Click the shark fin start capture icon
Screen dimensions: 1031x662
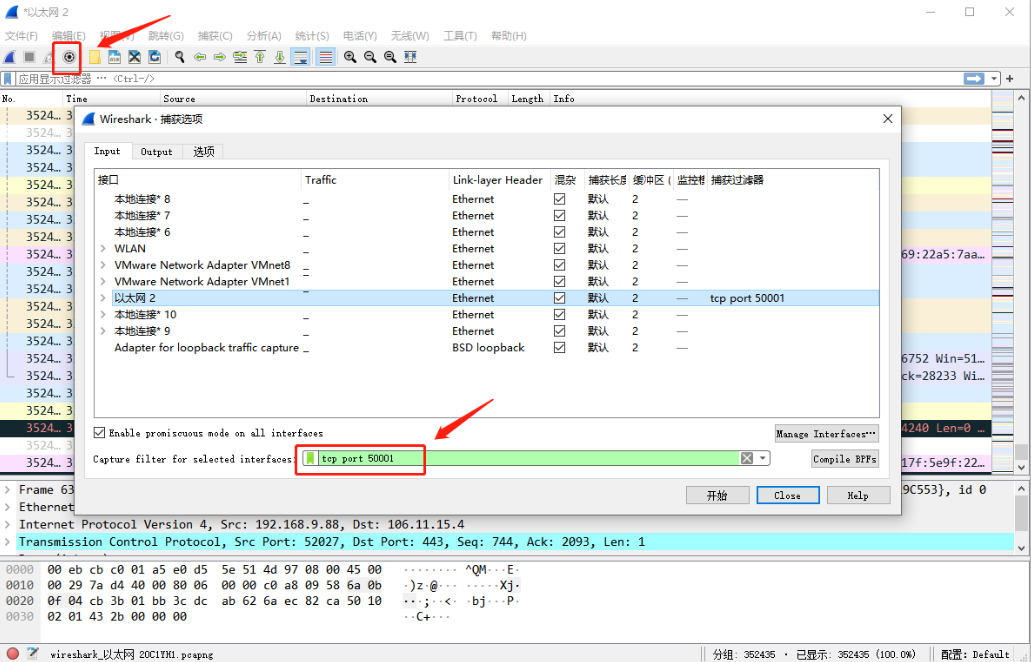(x=10, y=57)
